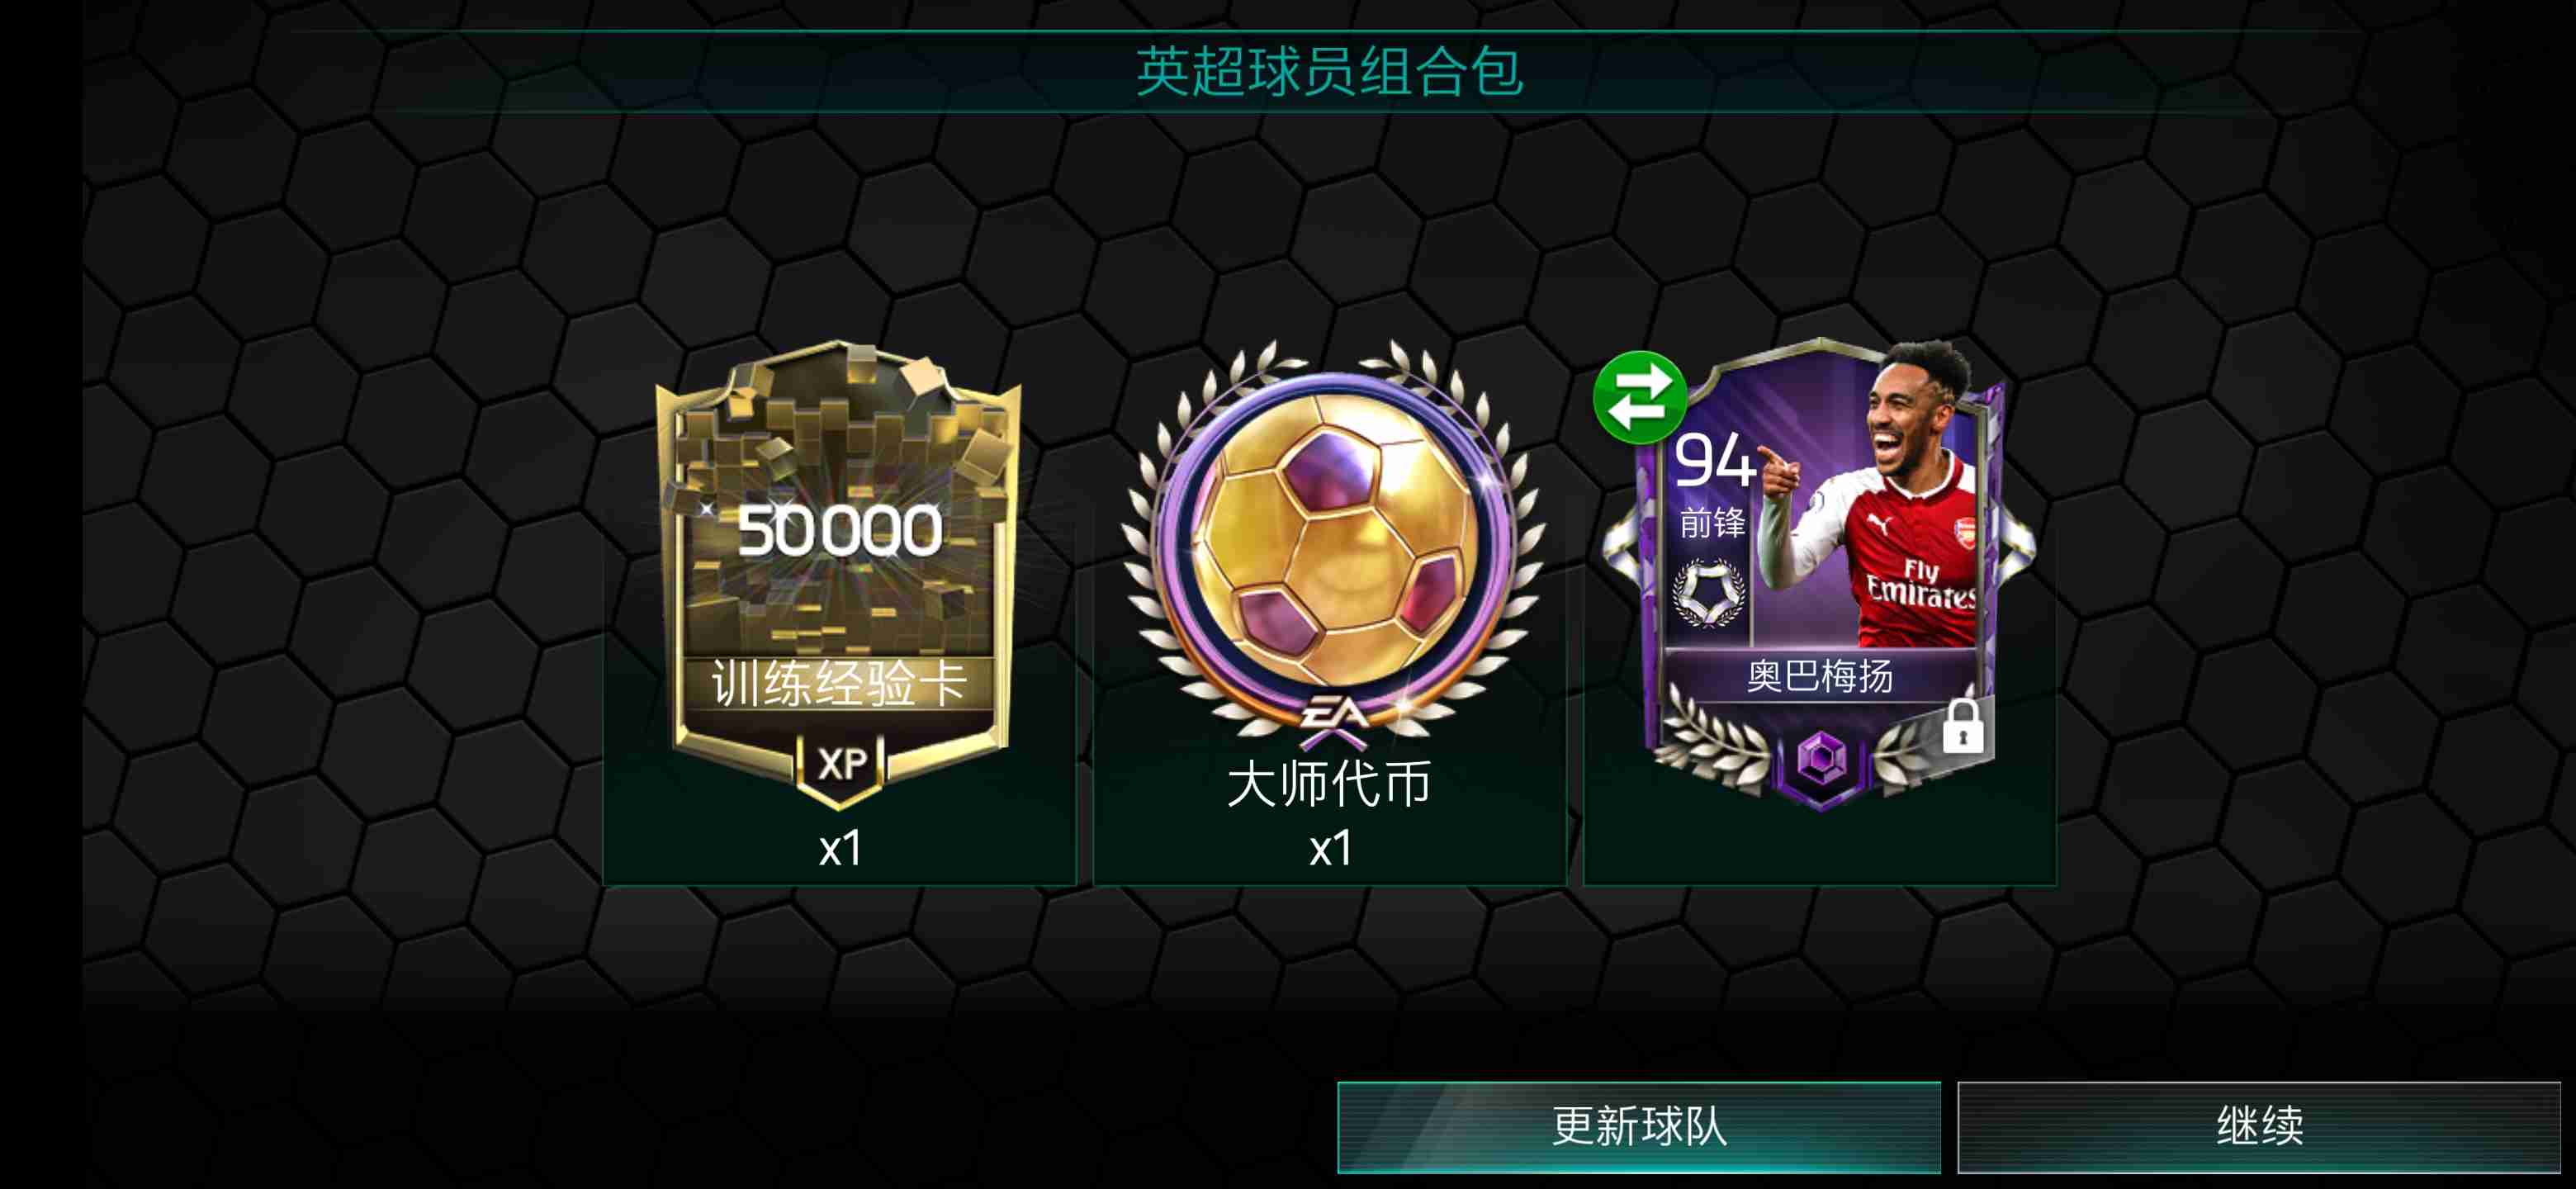Tap the purple hexagon gem emblem
This screenshot has width=2576, height=1189.
1820,760
